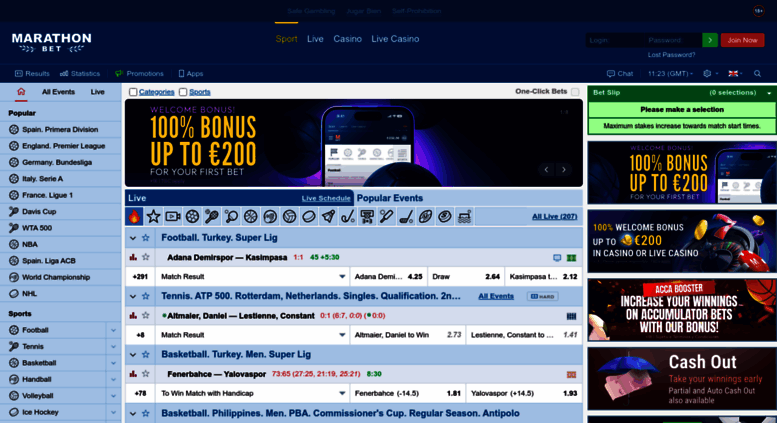Select All Events in sidebar
The height and width of the screenshot is (423, 777).
click(58, 92)
